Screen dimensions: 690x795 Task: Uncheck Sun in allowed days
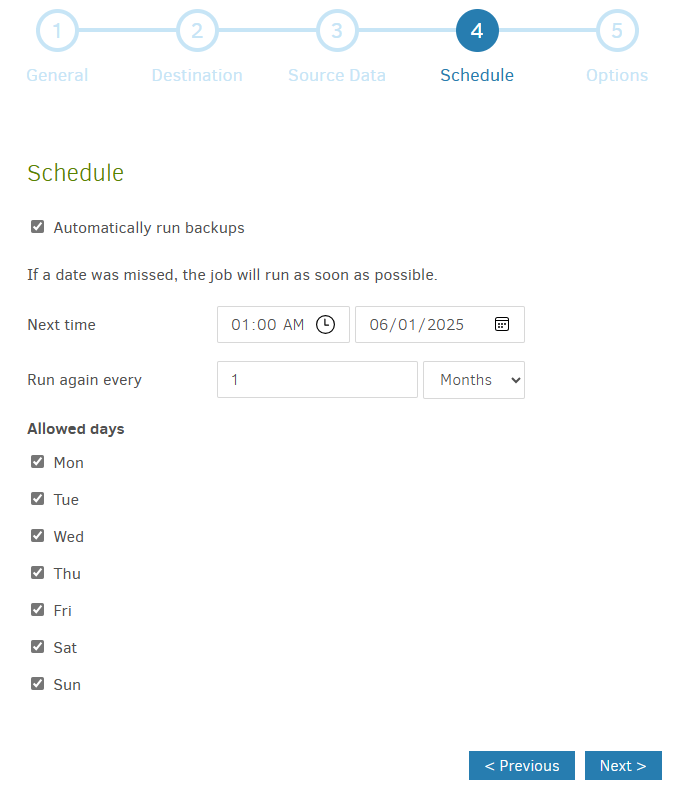click(x=38, y=684)
